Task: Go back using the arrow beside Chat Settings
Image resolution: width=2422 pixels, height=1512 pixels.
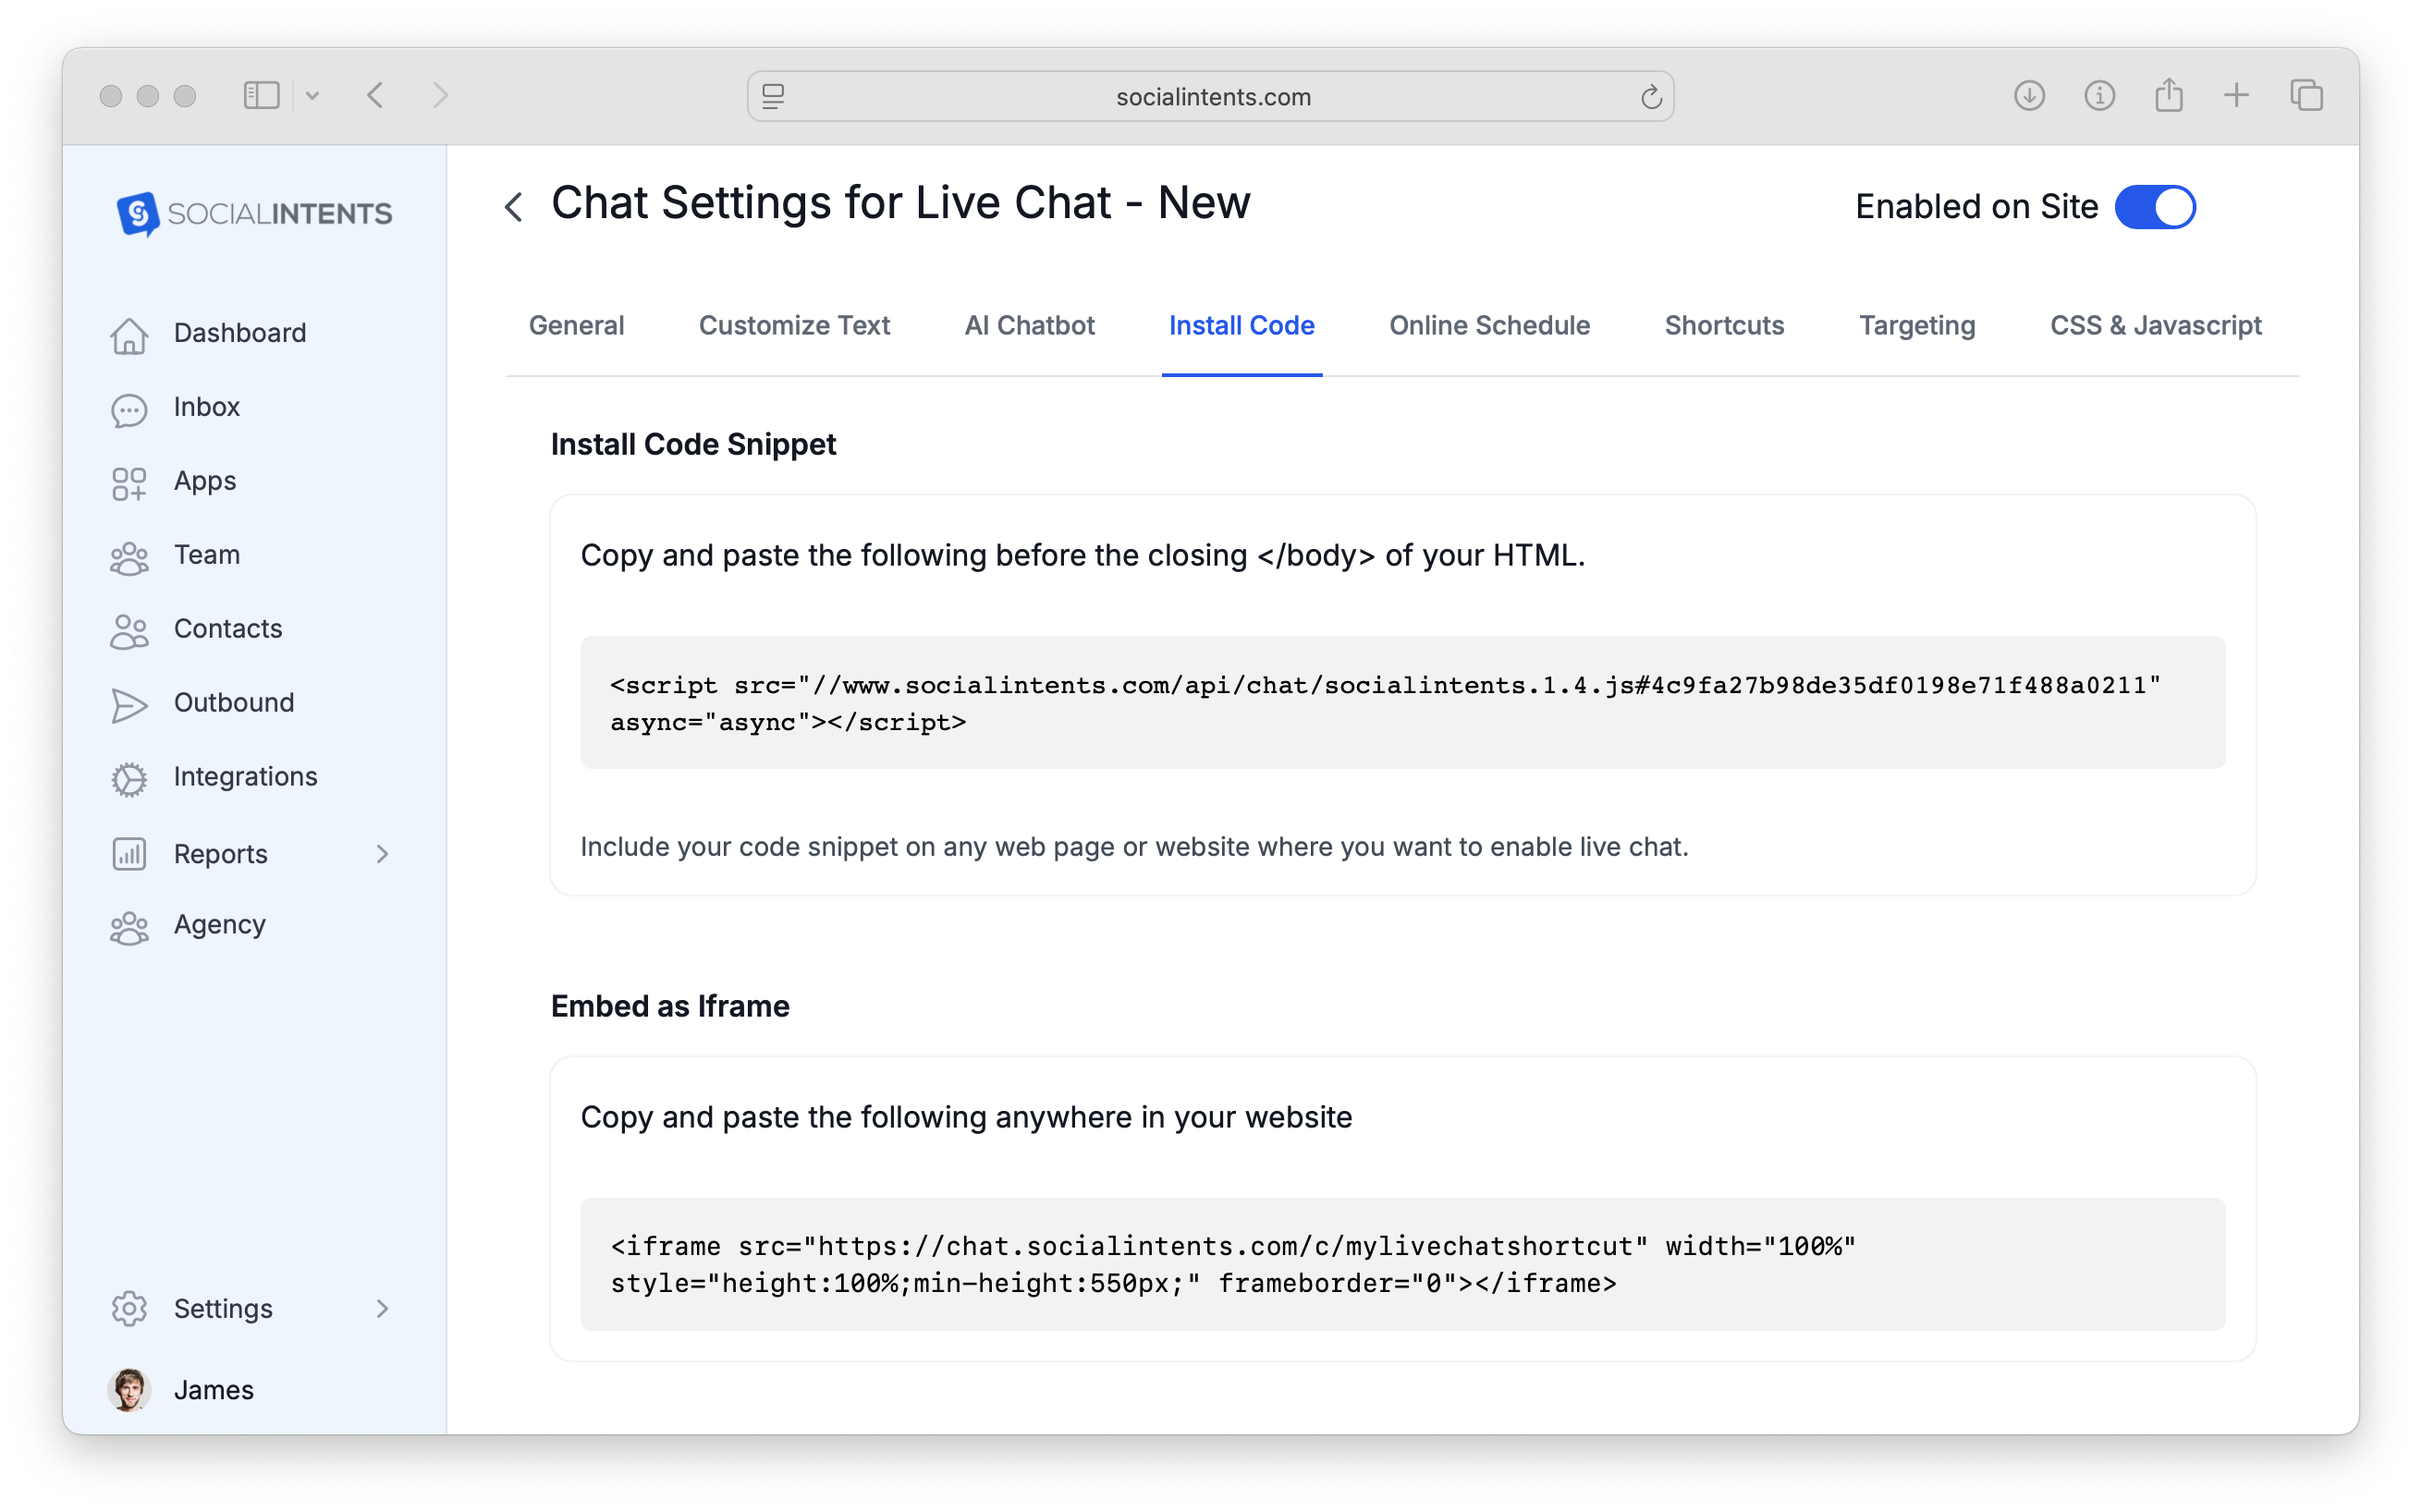Action: click(514, 207)
